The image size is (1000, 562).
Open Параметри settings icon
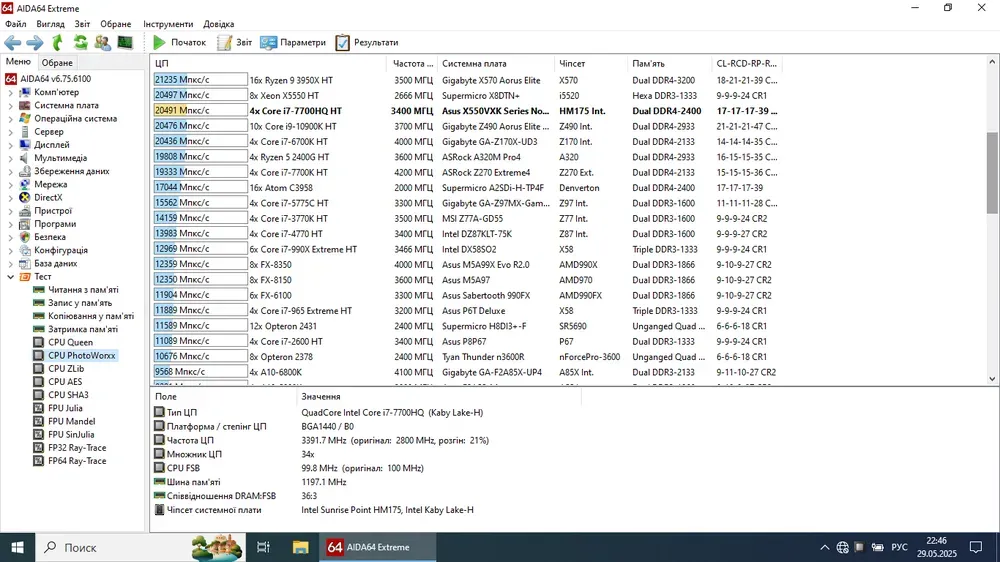292,43
